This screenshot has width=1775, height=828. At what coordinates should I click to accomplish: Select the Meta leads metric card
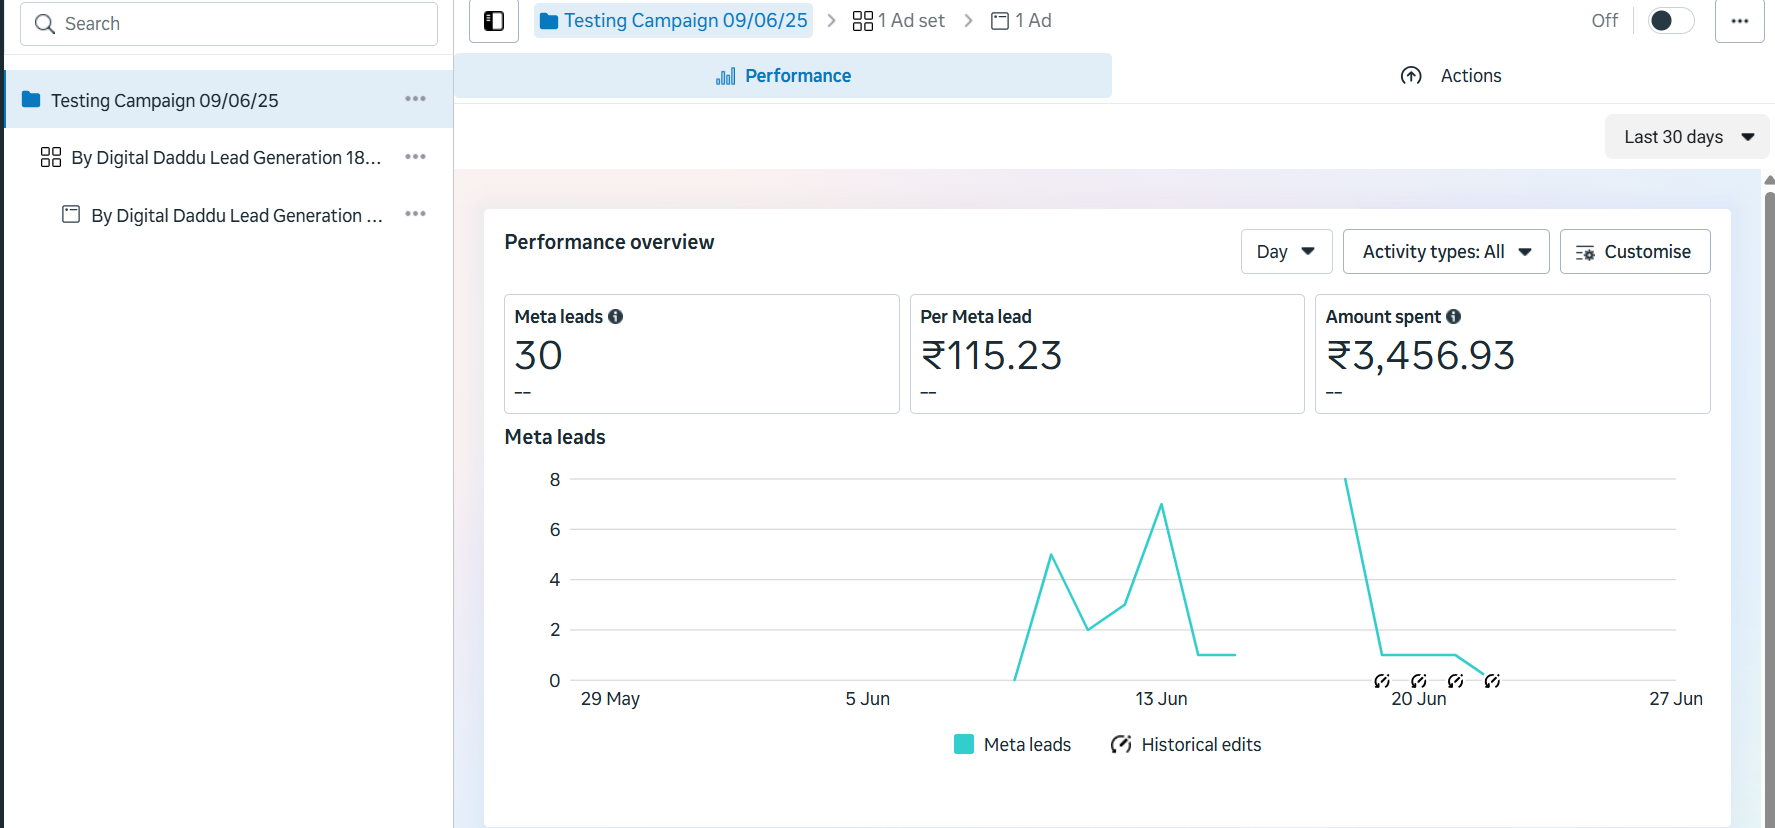coord(702,354)
